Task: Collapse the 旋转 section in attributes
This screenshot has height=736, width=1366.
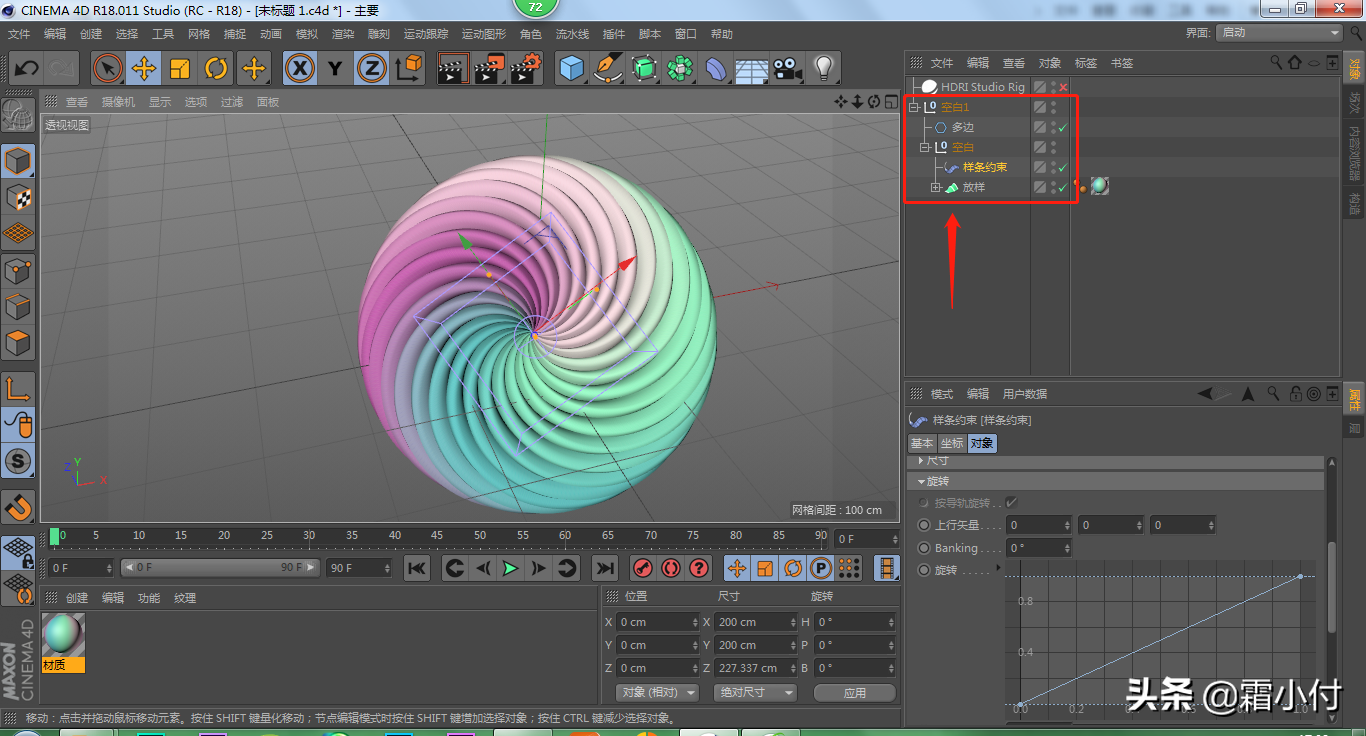Action: [922, 481]
